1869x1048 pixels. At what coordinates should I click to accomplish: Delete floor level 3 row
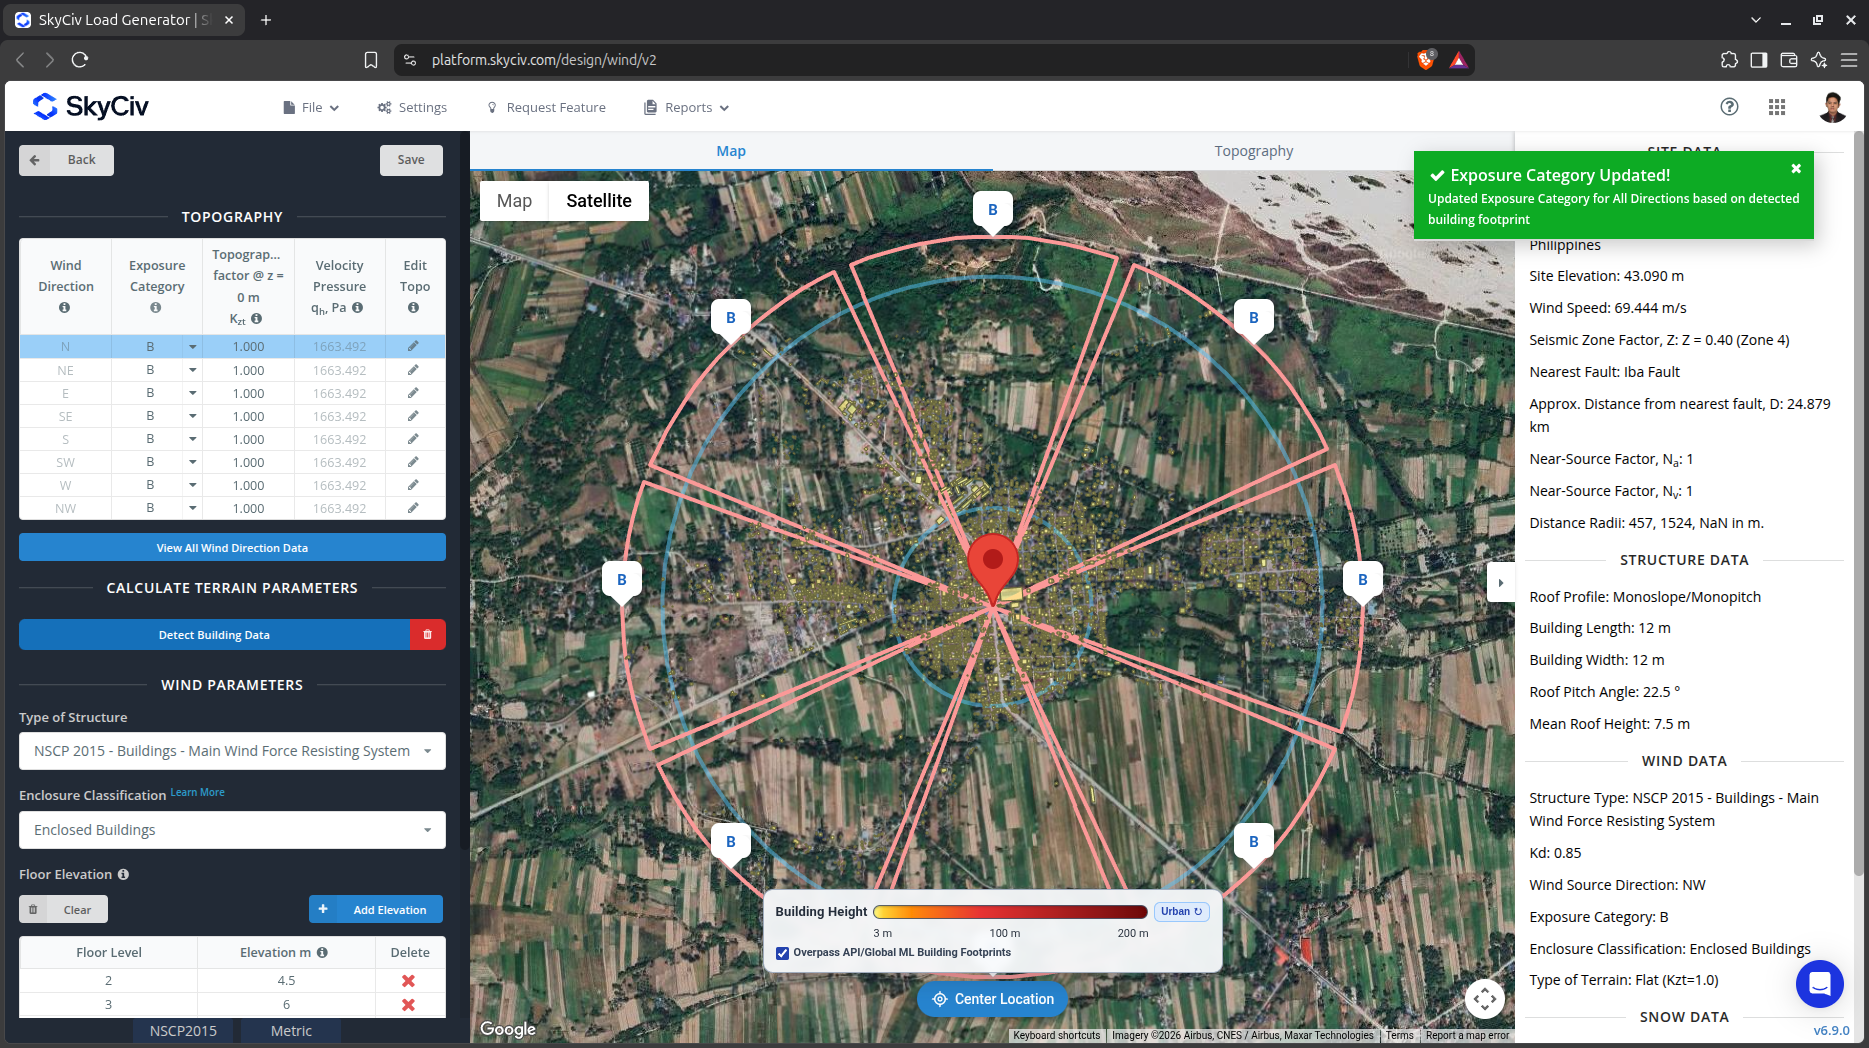click(408, 1005)
